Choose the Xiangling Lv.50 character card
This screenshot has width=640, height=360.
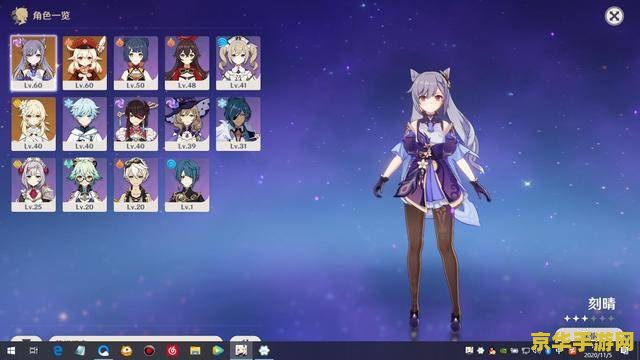click(136, 63)
